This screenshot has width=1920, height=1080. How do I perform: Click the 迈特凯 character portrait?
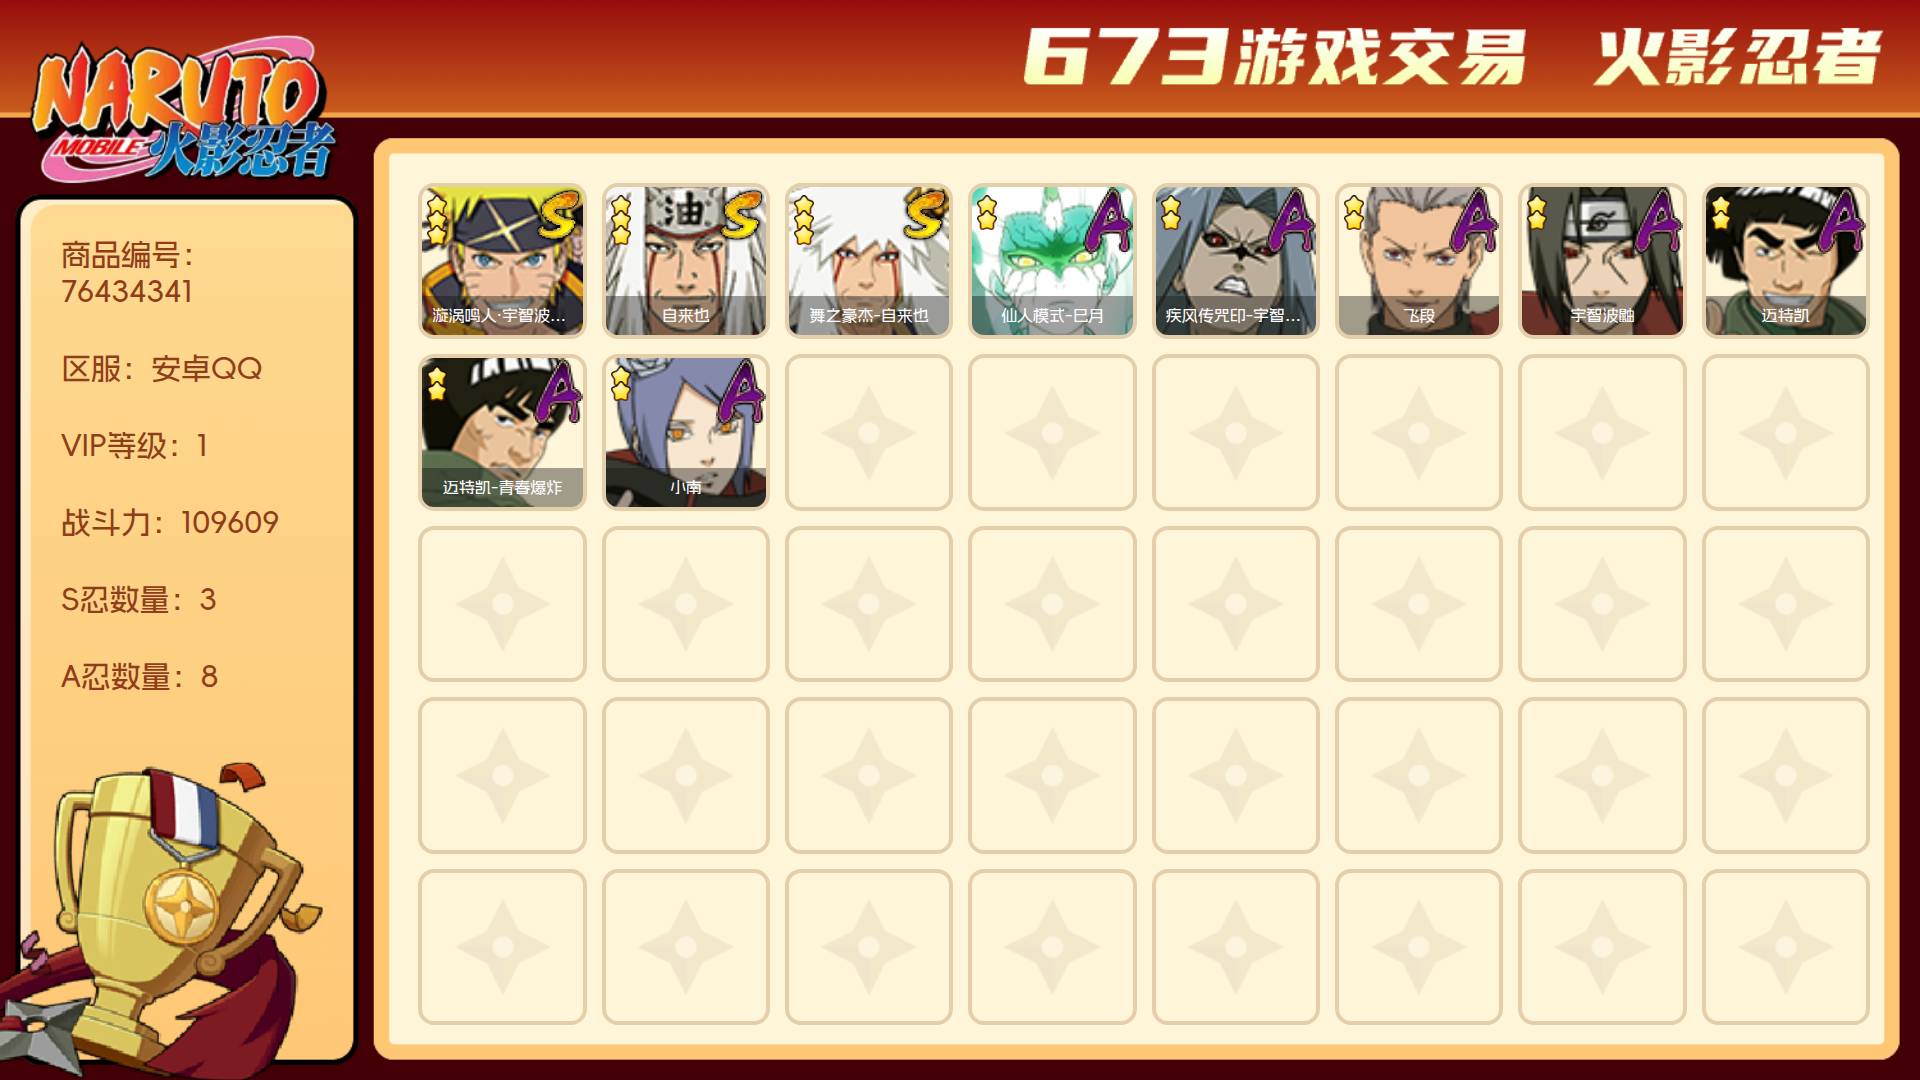(x=1786, y=261)
